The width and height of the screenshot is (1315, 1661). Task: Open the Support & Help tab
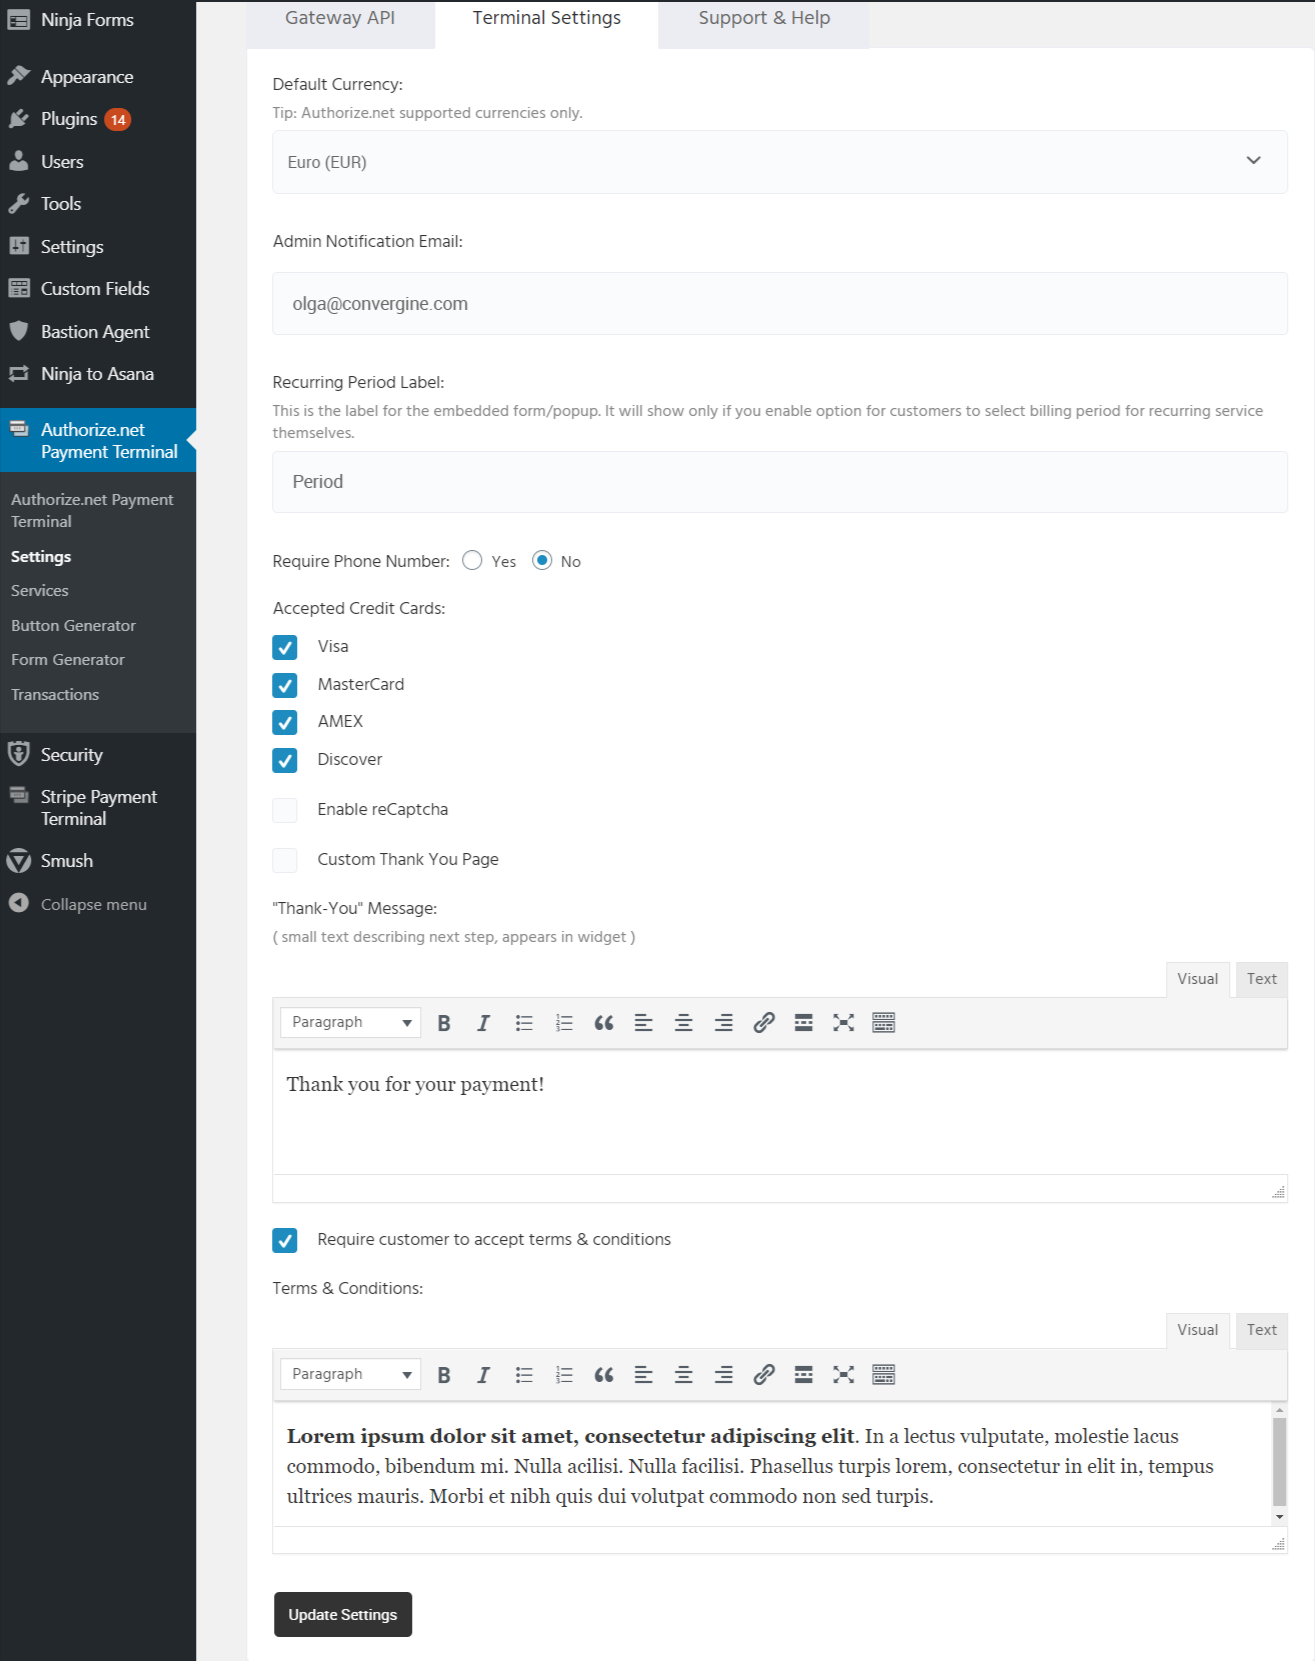click(764, 18)
